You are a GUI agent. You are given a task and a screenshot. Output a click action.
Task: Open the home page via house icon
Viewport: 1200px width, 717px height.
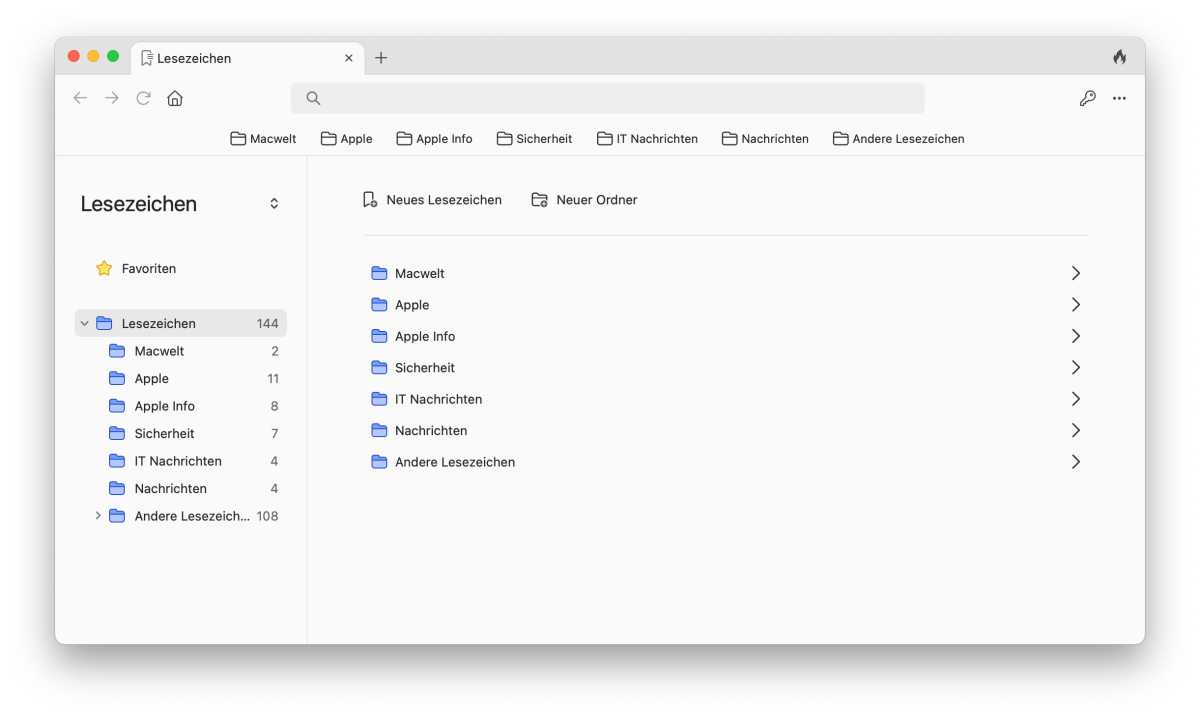(x=175, y=98)
